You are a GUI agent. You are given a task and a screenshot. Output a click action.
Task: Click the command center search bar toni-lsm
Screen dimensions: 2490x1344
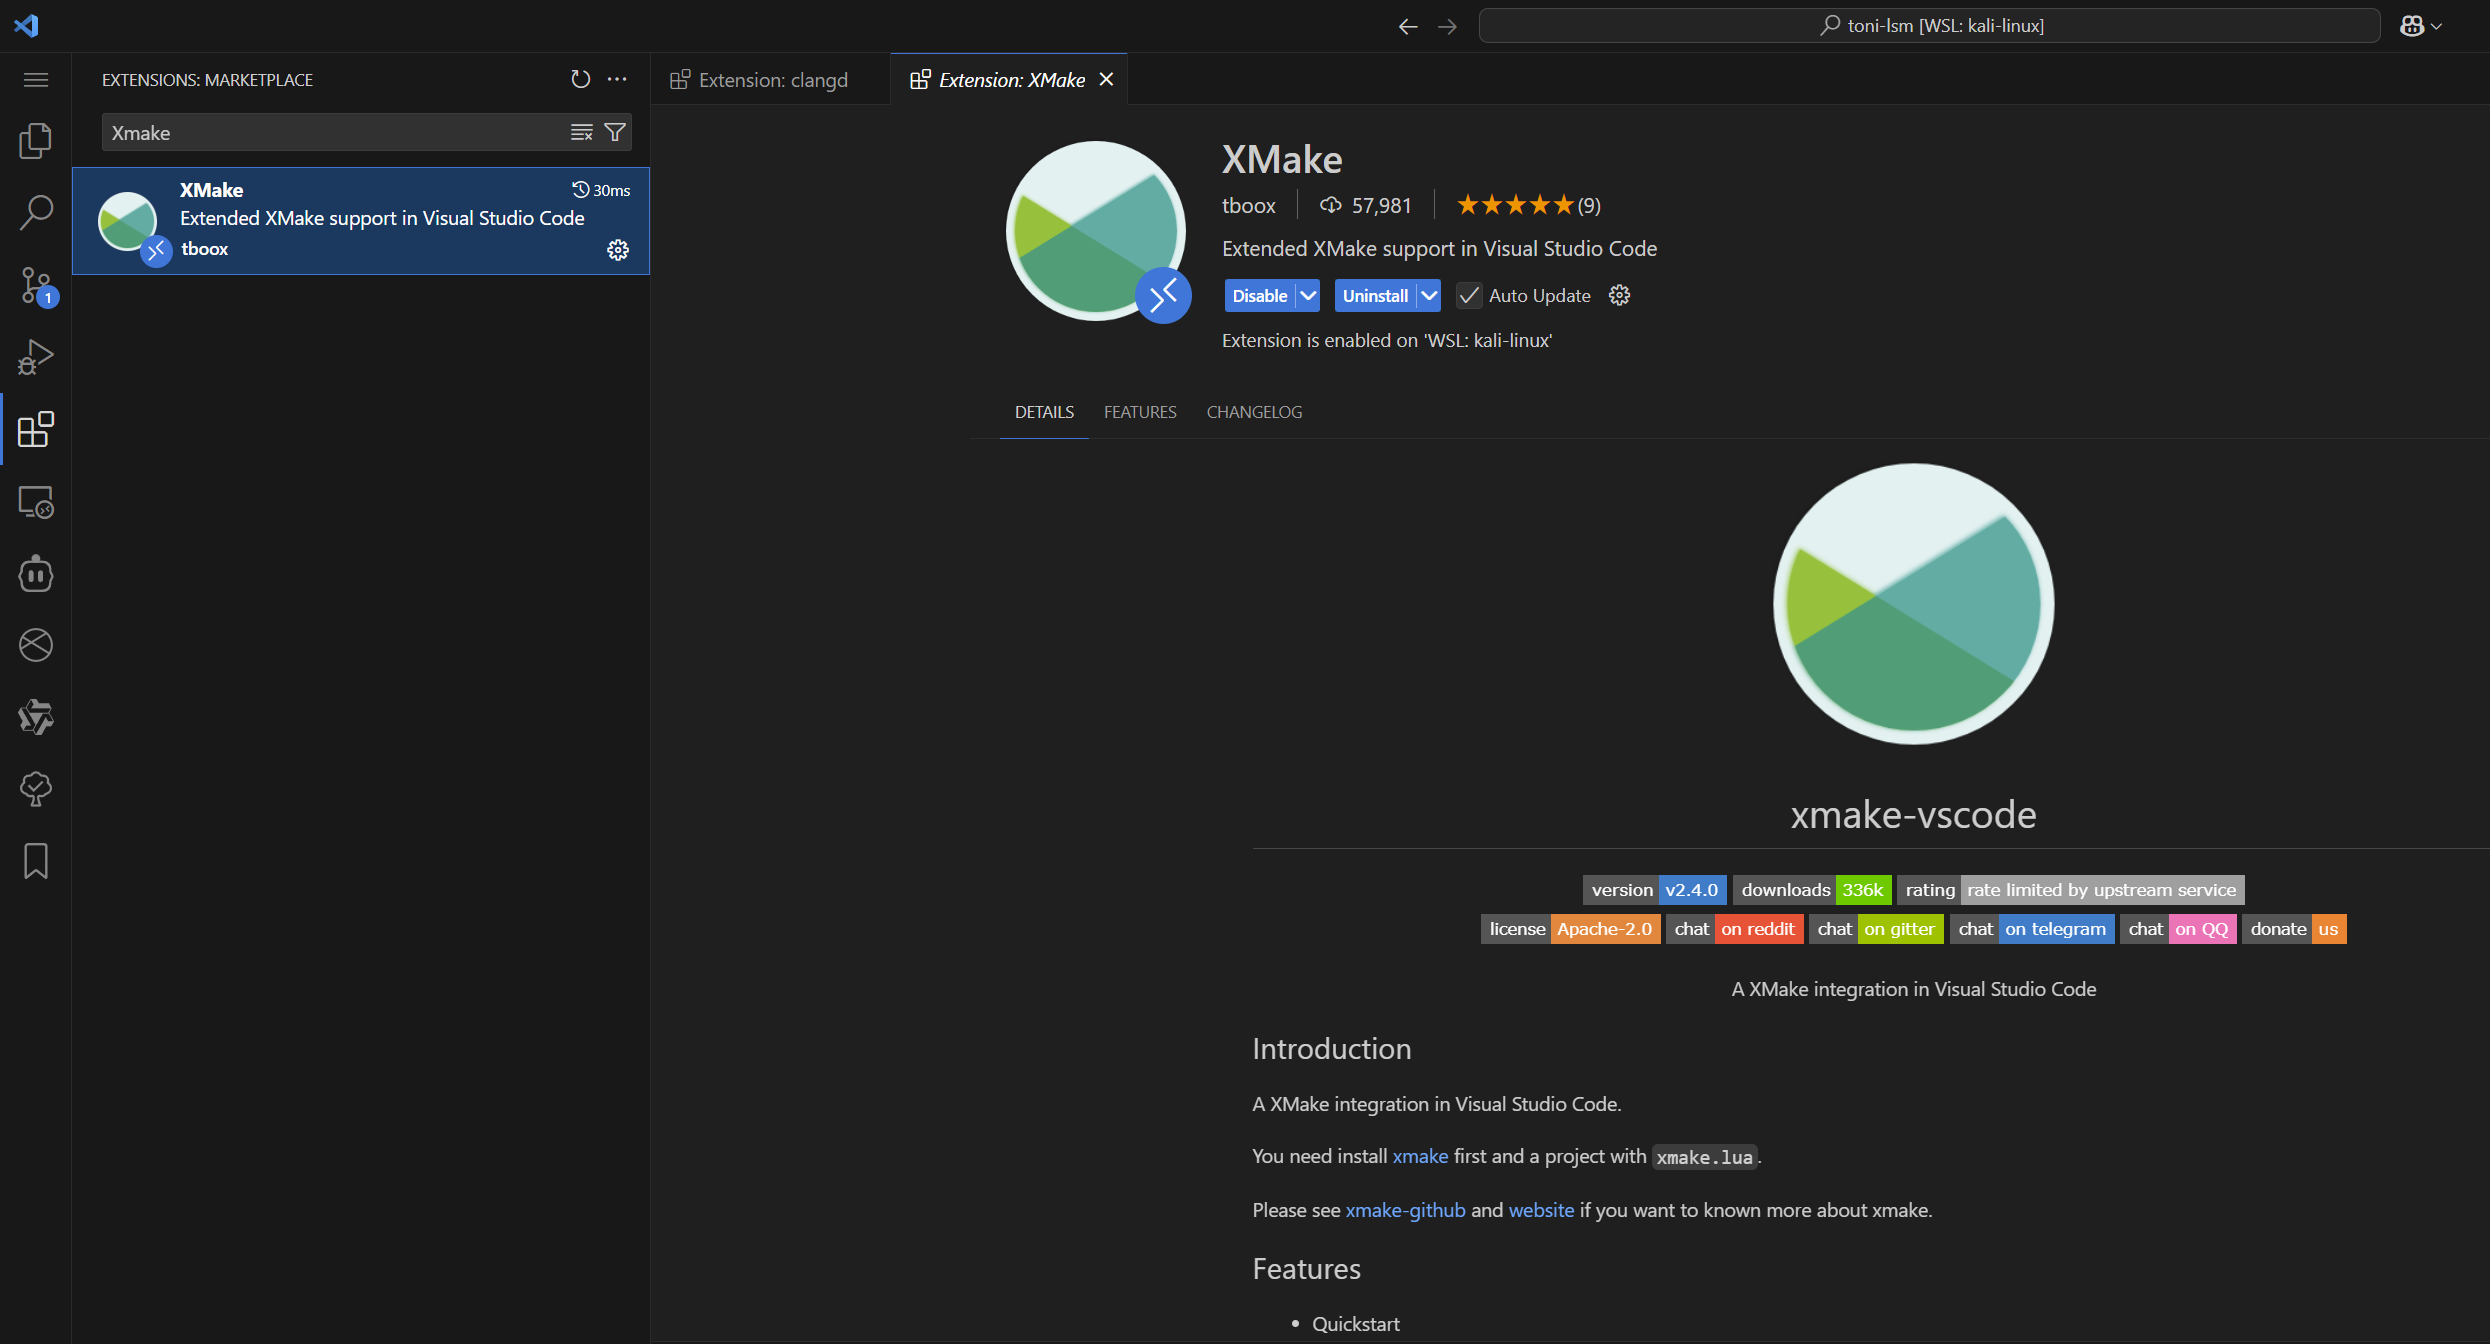click(x=1929, y=26)
